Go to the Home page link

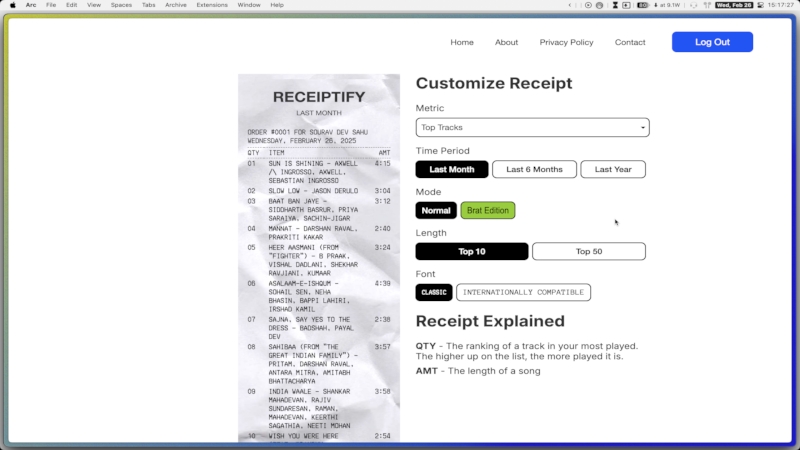(462, 42)
